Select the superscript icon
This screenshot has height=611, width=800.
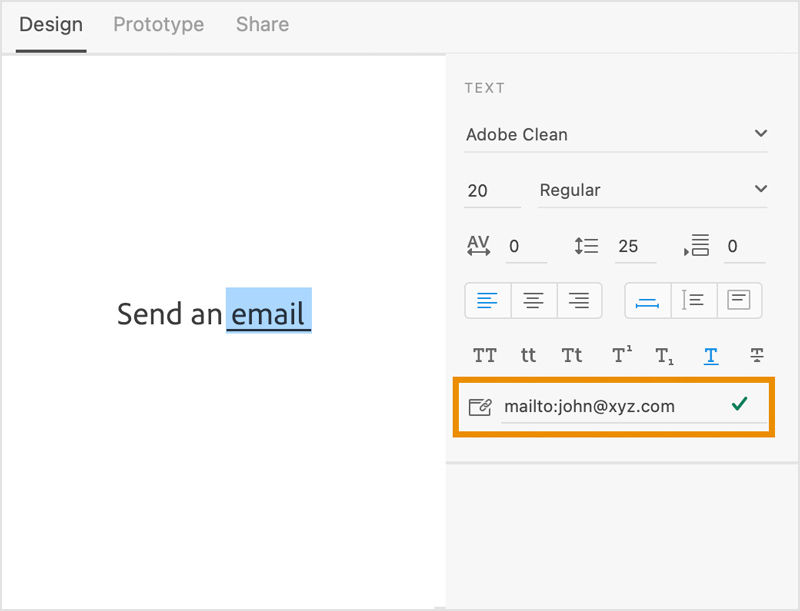621,355
